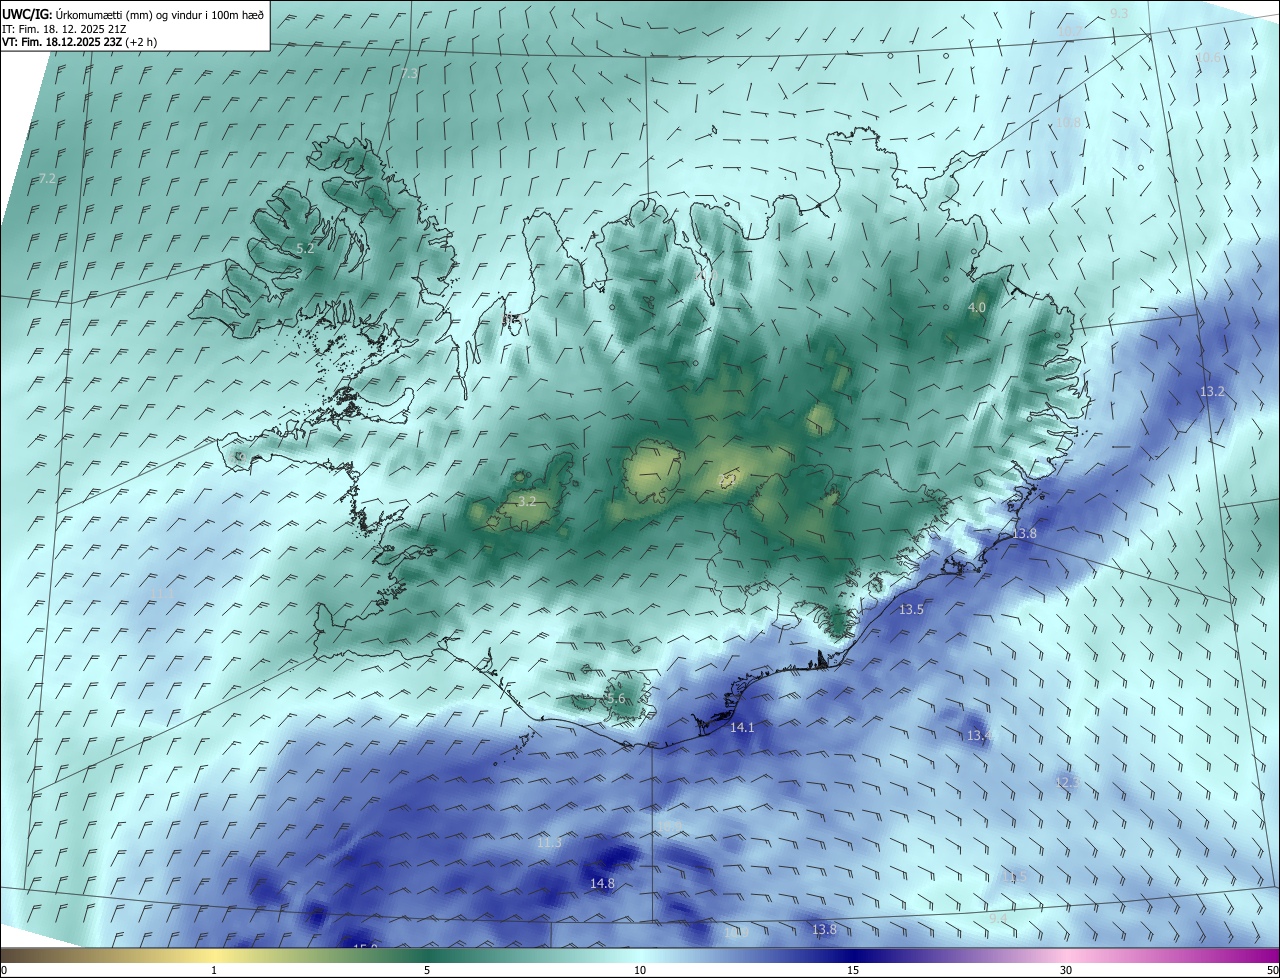Click the 4.0 value label in the northeast
The image size is (1280, 978).
977,308
